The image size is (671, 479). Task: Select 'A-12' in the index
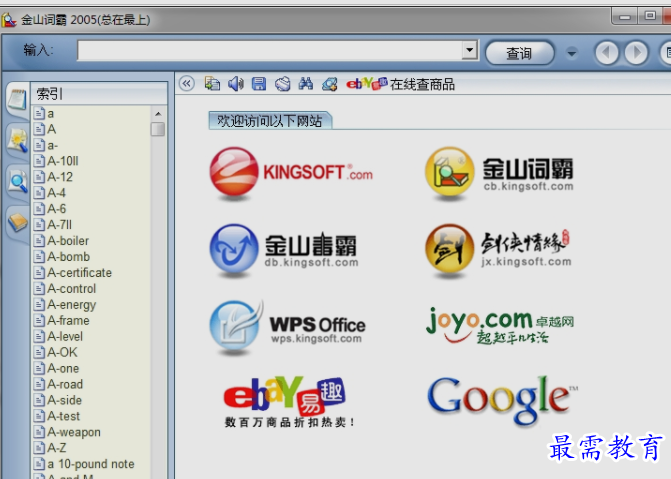[x=60, y=177]
